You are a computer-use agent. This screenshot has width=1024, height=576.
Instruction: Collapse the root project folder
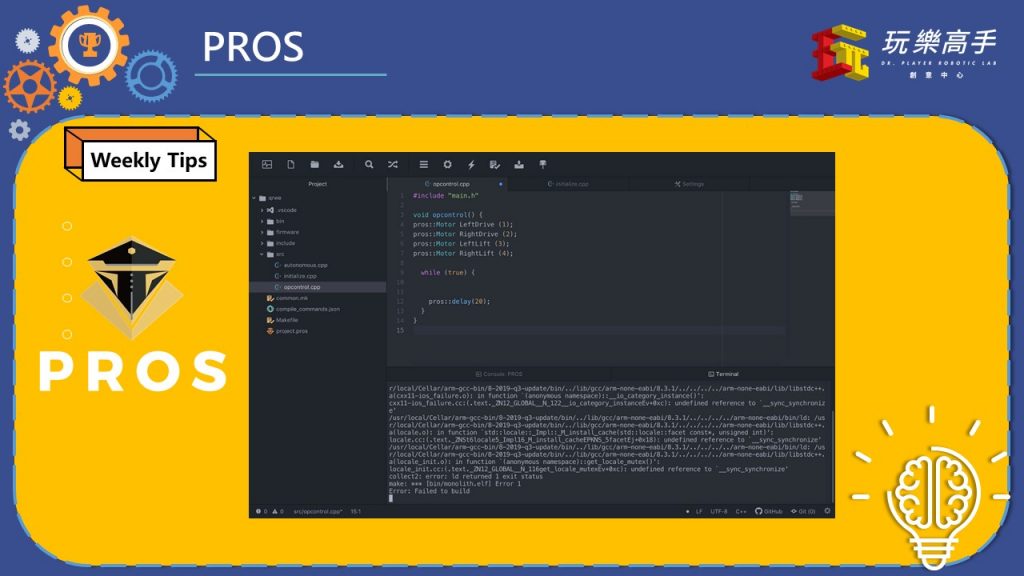[x=254, y=198]
